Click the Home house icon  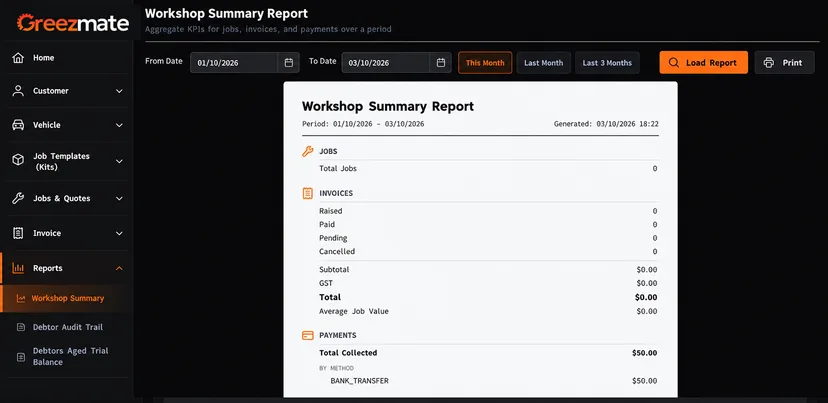click(18, 58)
